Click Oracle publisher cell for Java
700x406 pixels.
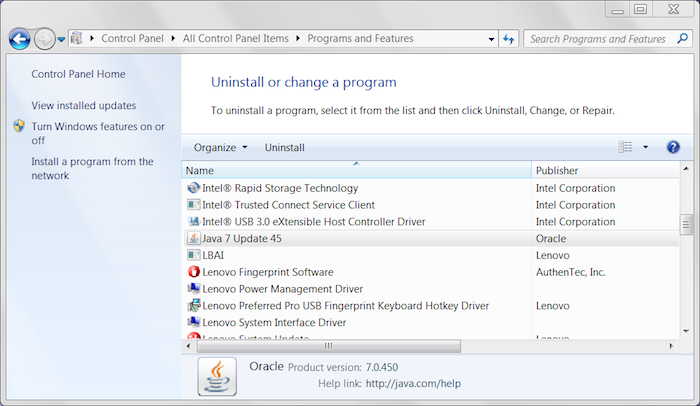coord(551,239)
